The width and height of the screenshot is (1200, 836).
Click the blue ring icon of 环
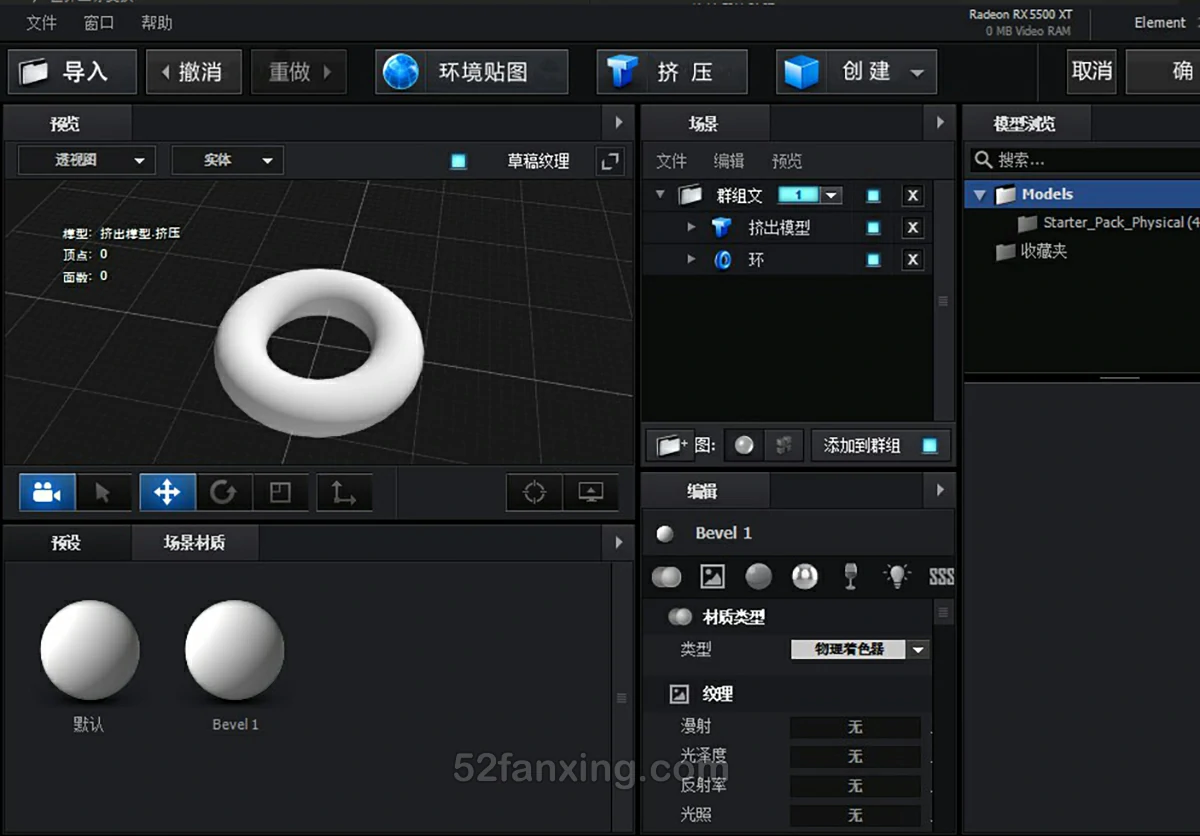tap(722, 260)
